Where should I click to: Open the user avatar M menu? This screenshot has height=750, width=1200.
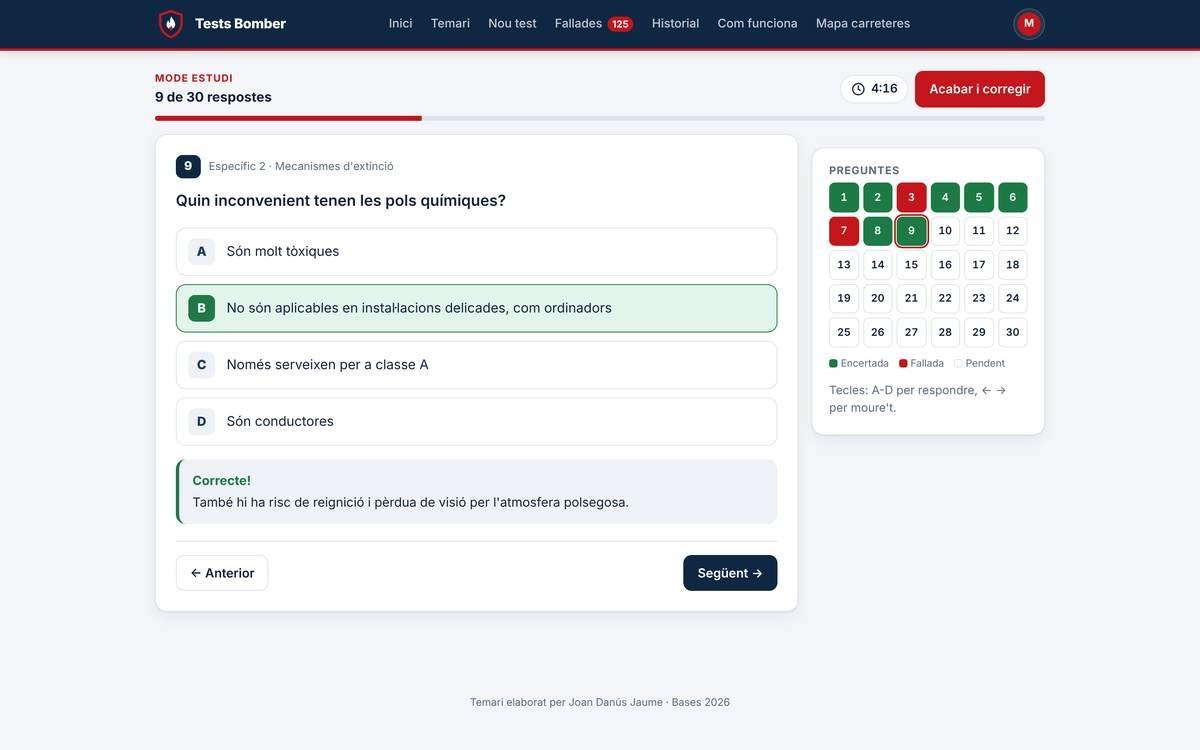[1029, 23]
